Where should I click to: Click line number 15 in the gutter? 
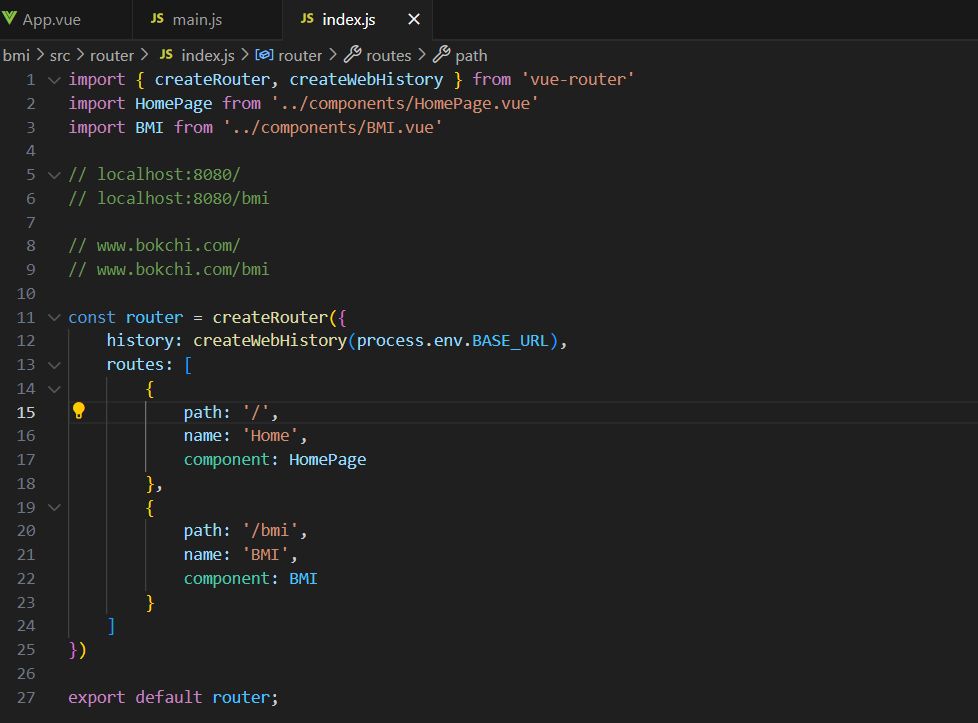pos(26,412)
